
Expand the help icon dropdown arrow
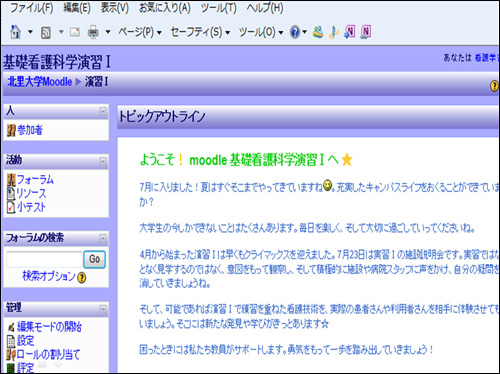coord(304,32)
